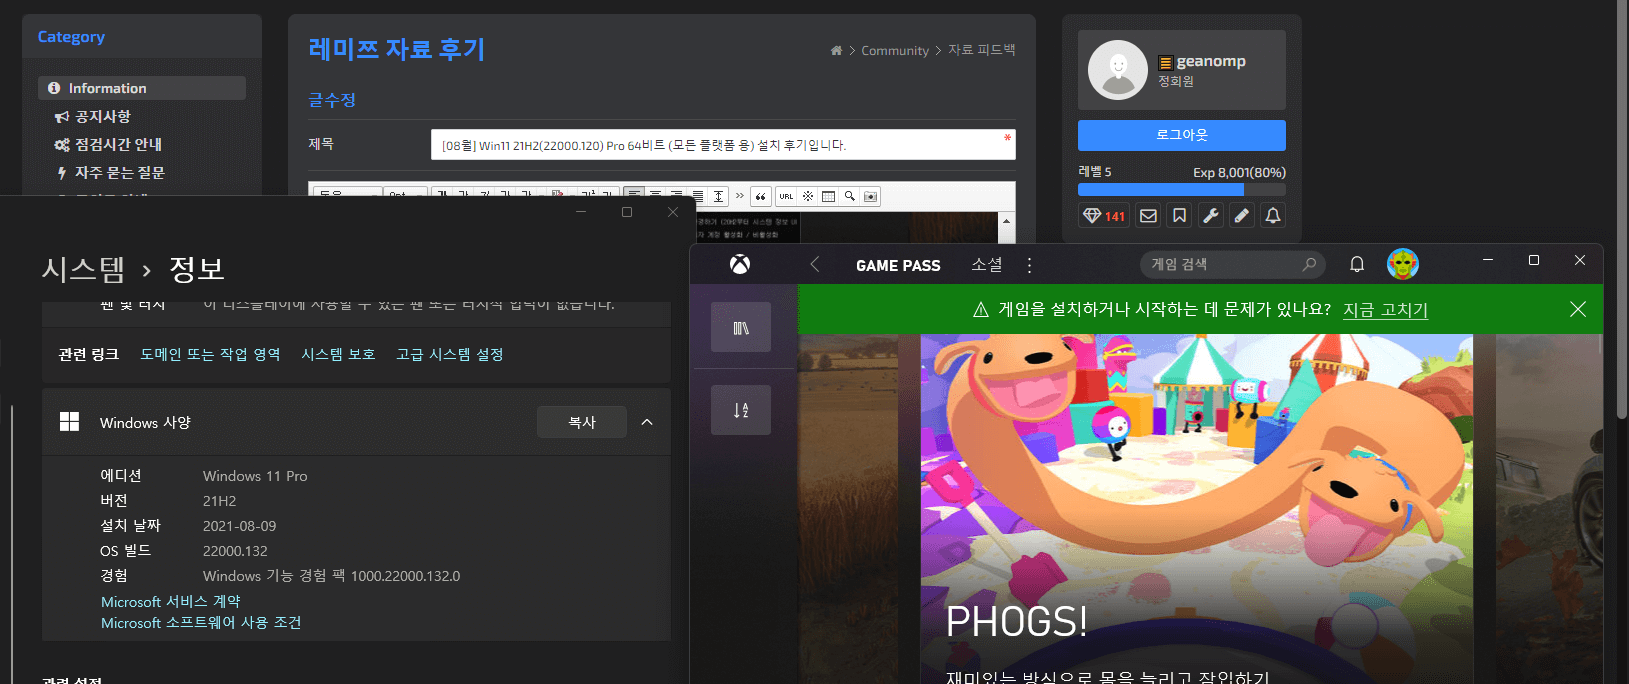The width and height of the screenshot is (1629, 684).
Task: Edit the post title 제목 field
Action: pyautogui.click(x=723, y=144)
